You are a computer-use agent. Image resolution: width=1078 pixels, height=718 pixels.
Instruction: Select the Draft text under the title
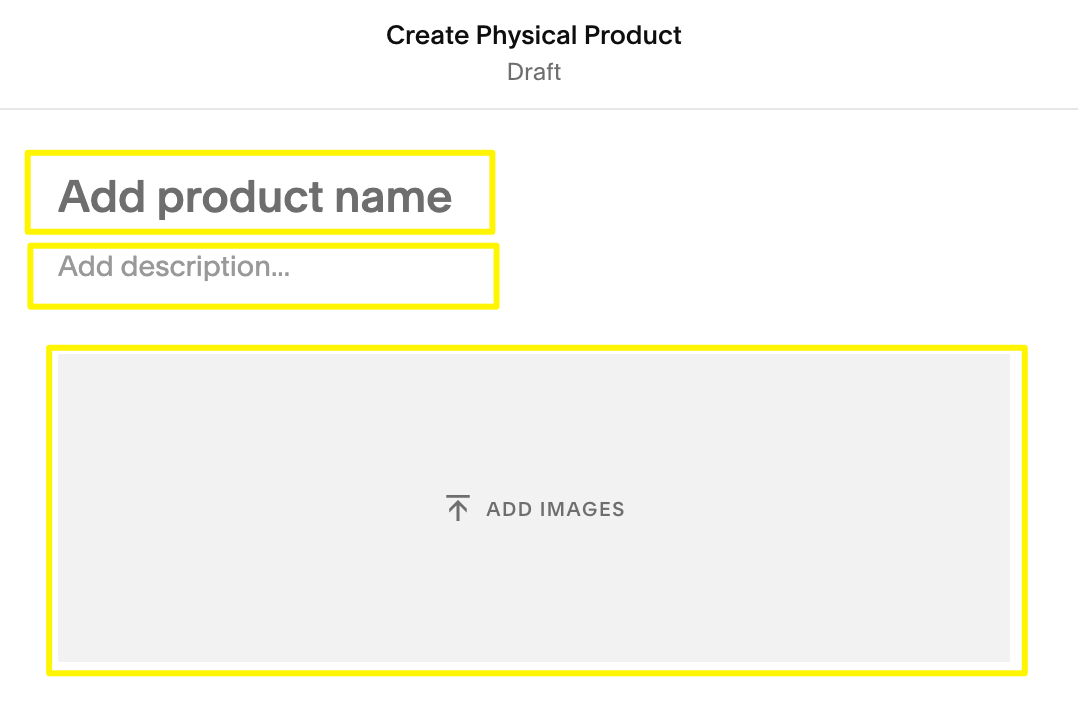click(x=534, y=72)
